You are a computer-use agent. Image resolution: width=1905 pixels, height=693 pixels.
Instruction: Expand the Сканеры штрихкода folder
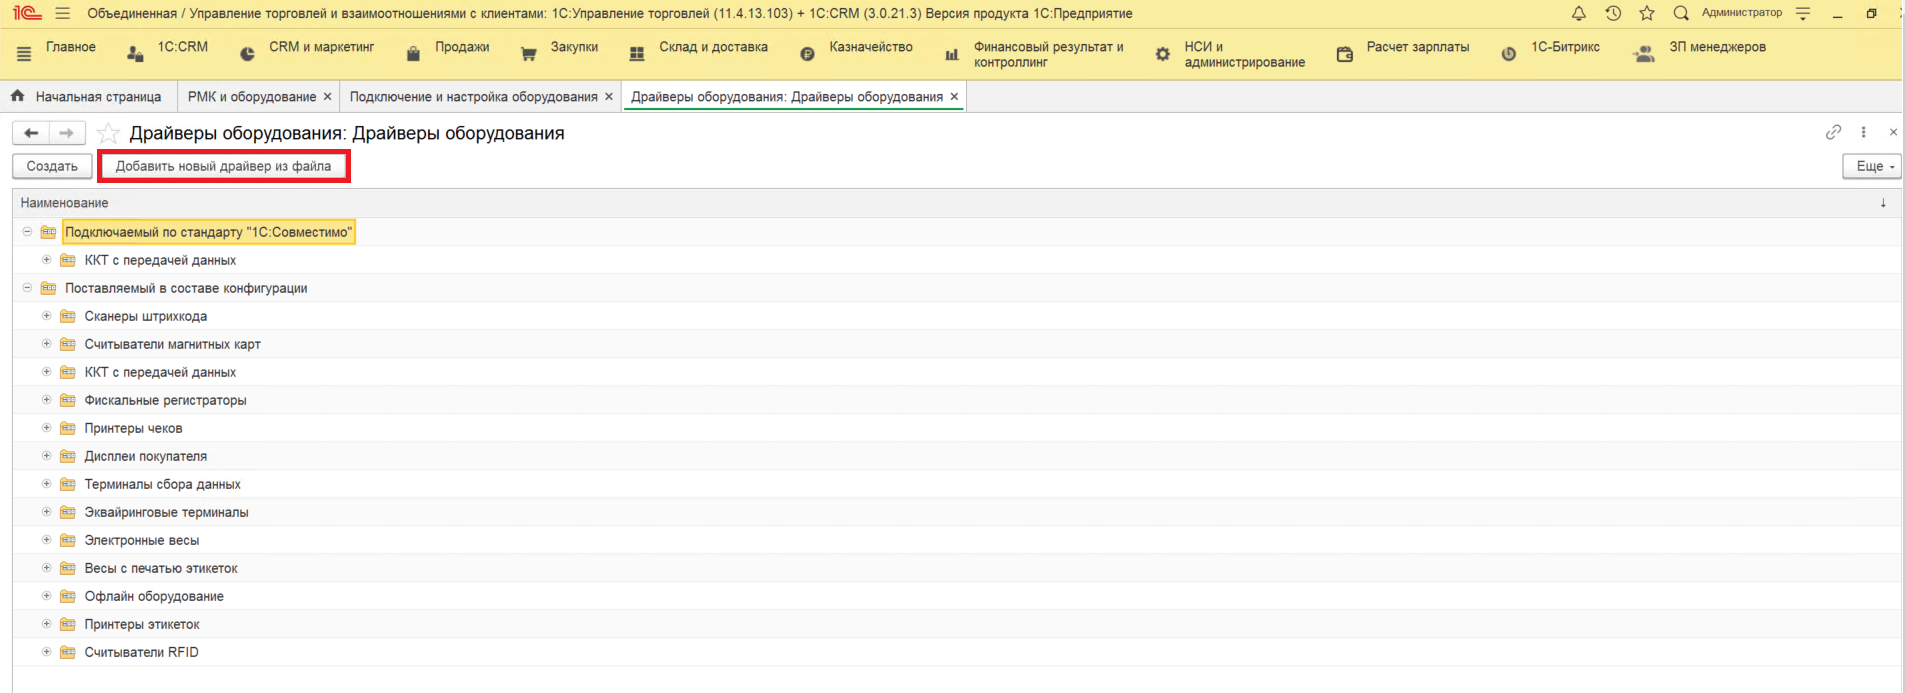tap(47, 316)
